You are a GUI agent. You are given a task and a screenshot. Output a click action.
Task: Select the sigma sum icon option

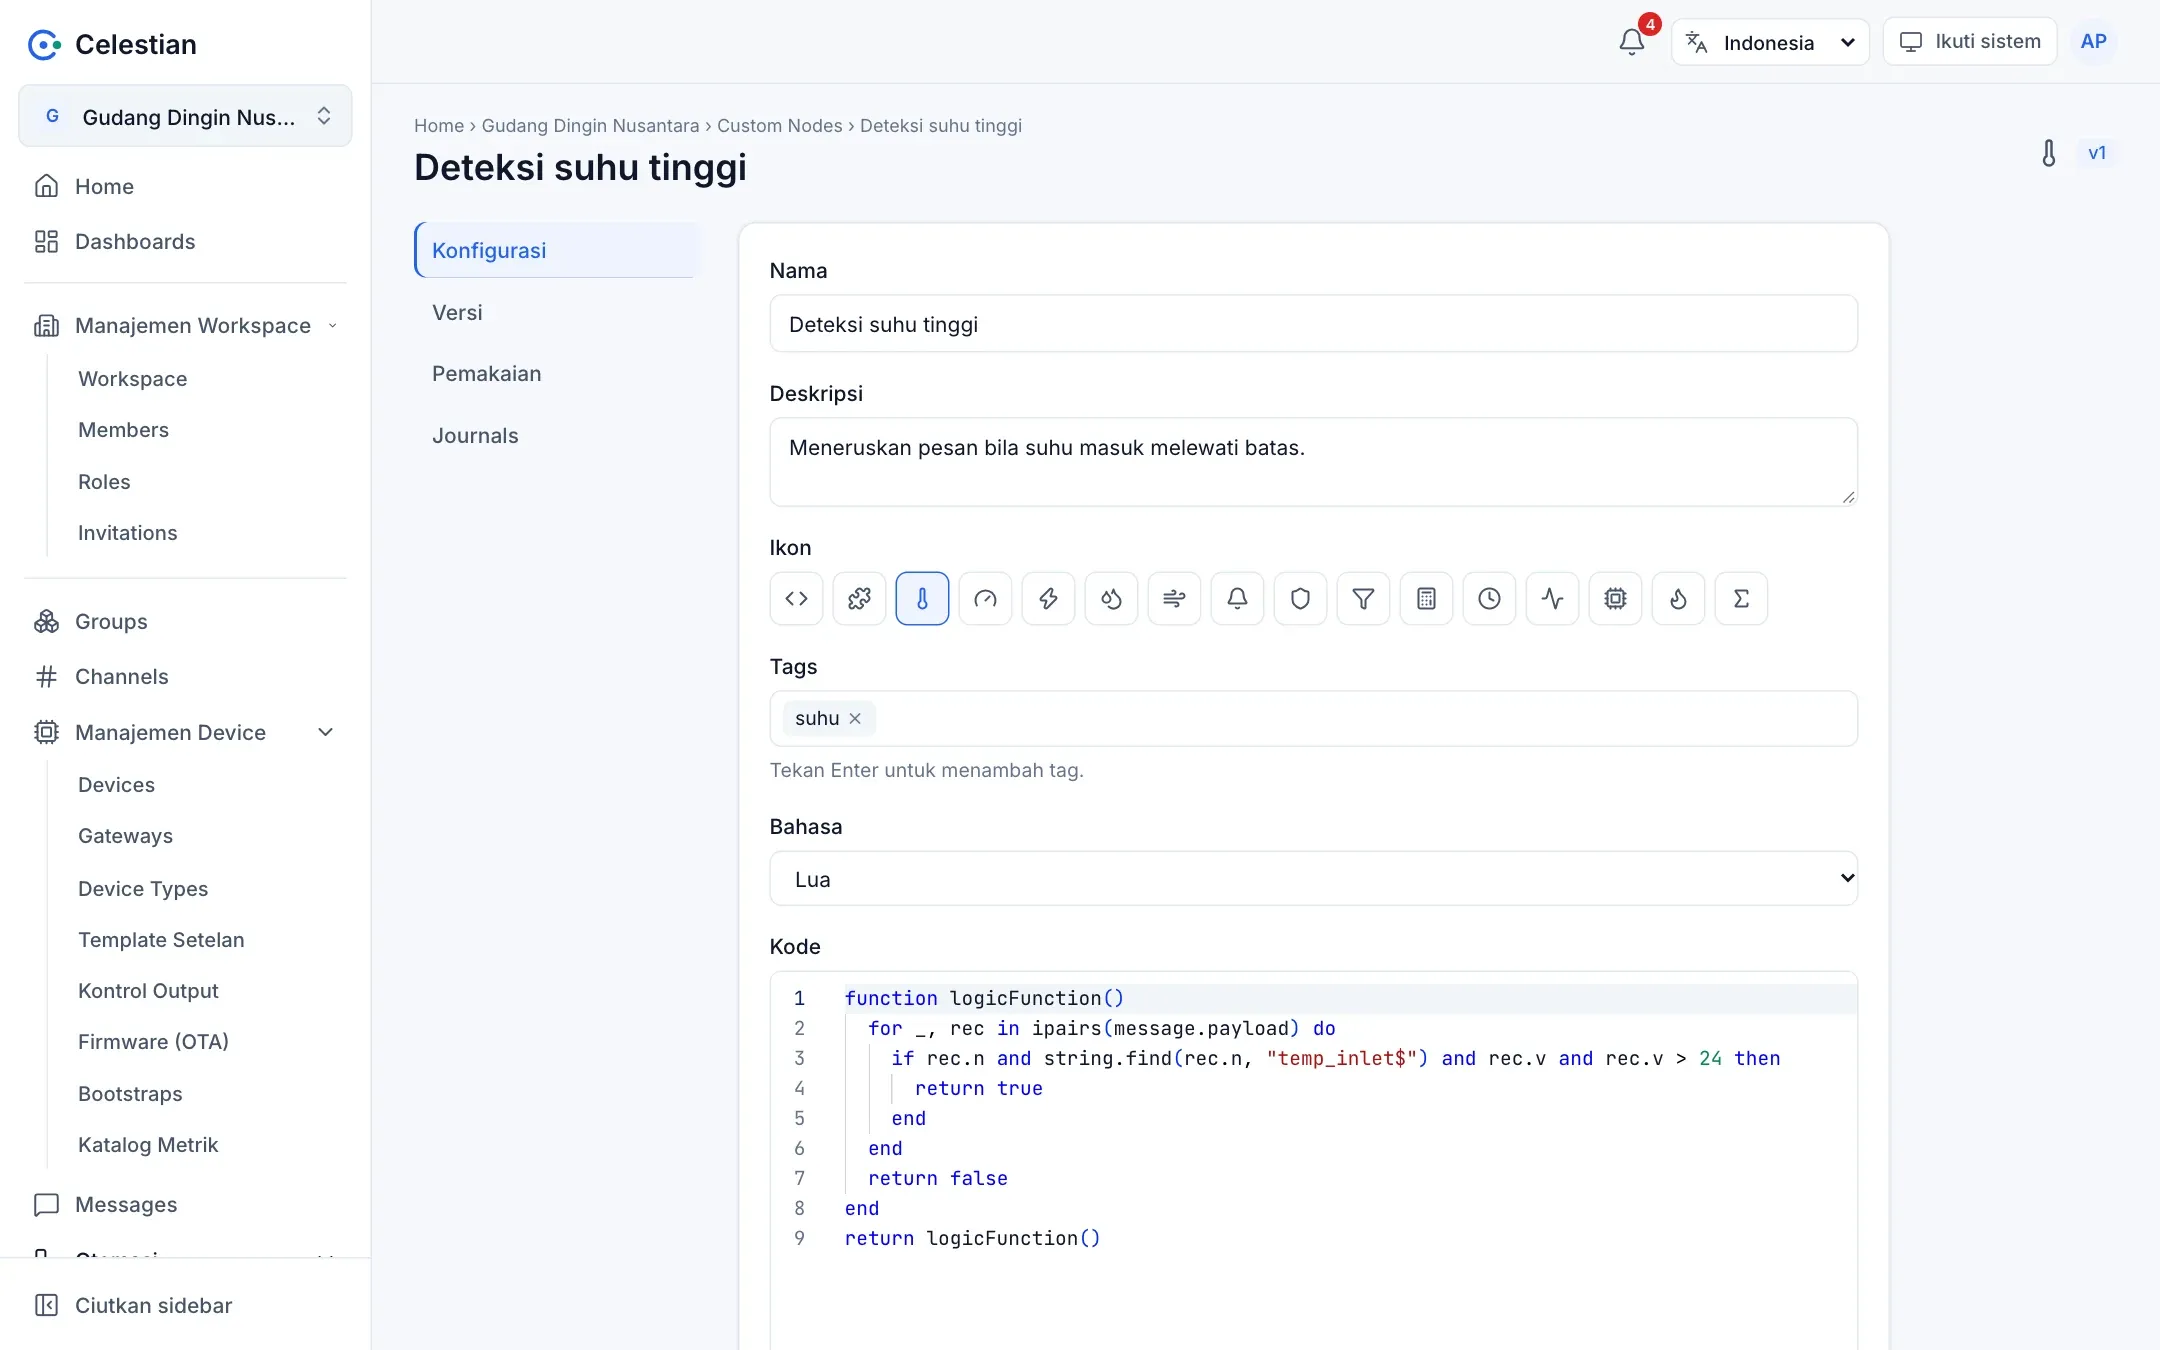coord(1741,599)
